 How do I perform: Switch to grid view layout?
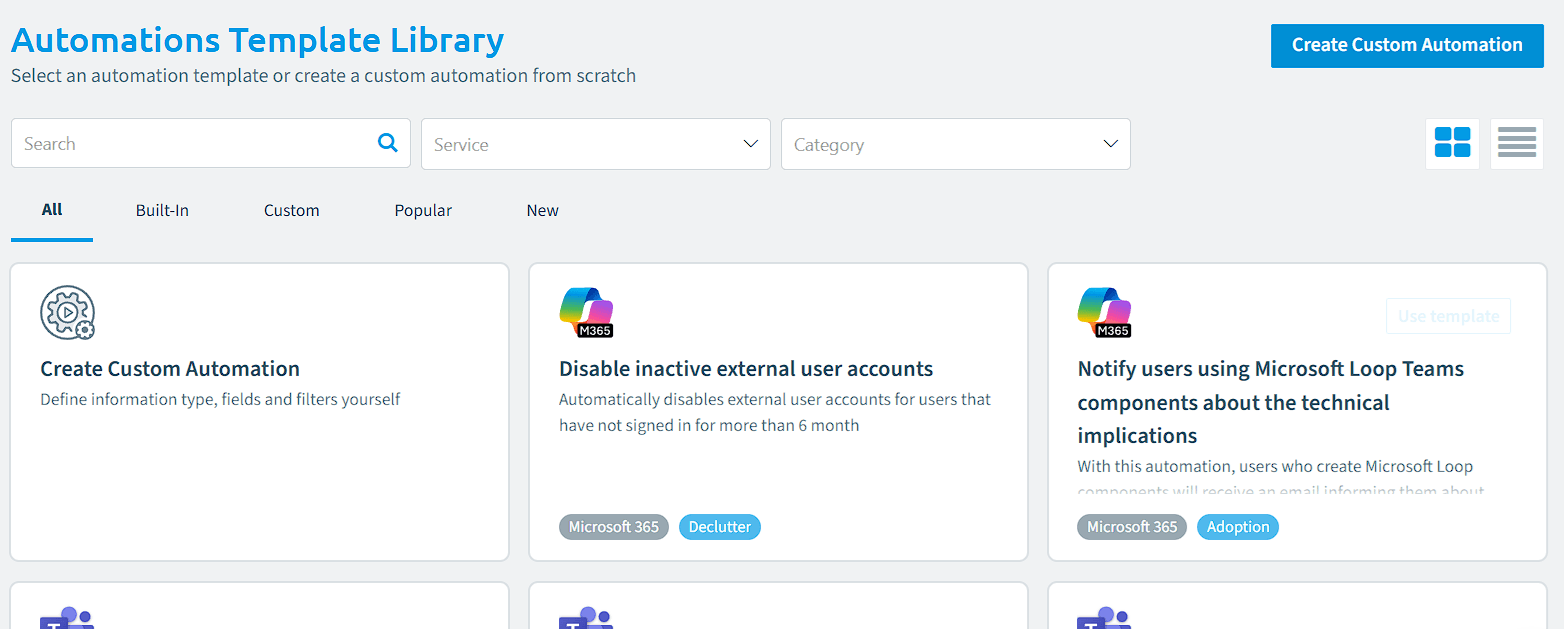1452,143
